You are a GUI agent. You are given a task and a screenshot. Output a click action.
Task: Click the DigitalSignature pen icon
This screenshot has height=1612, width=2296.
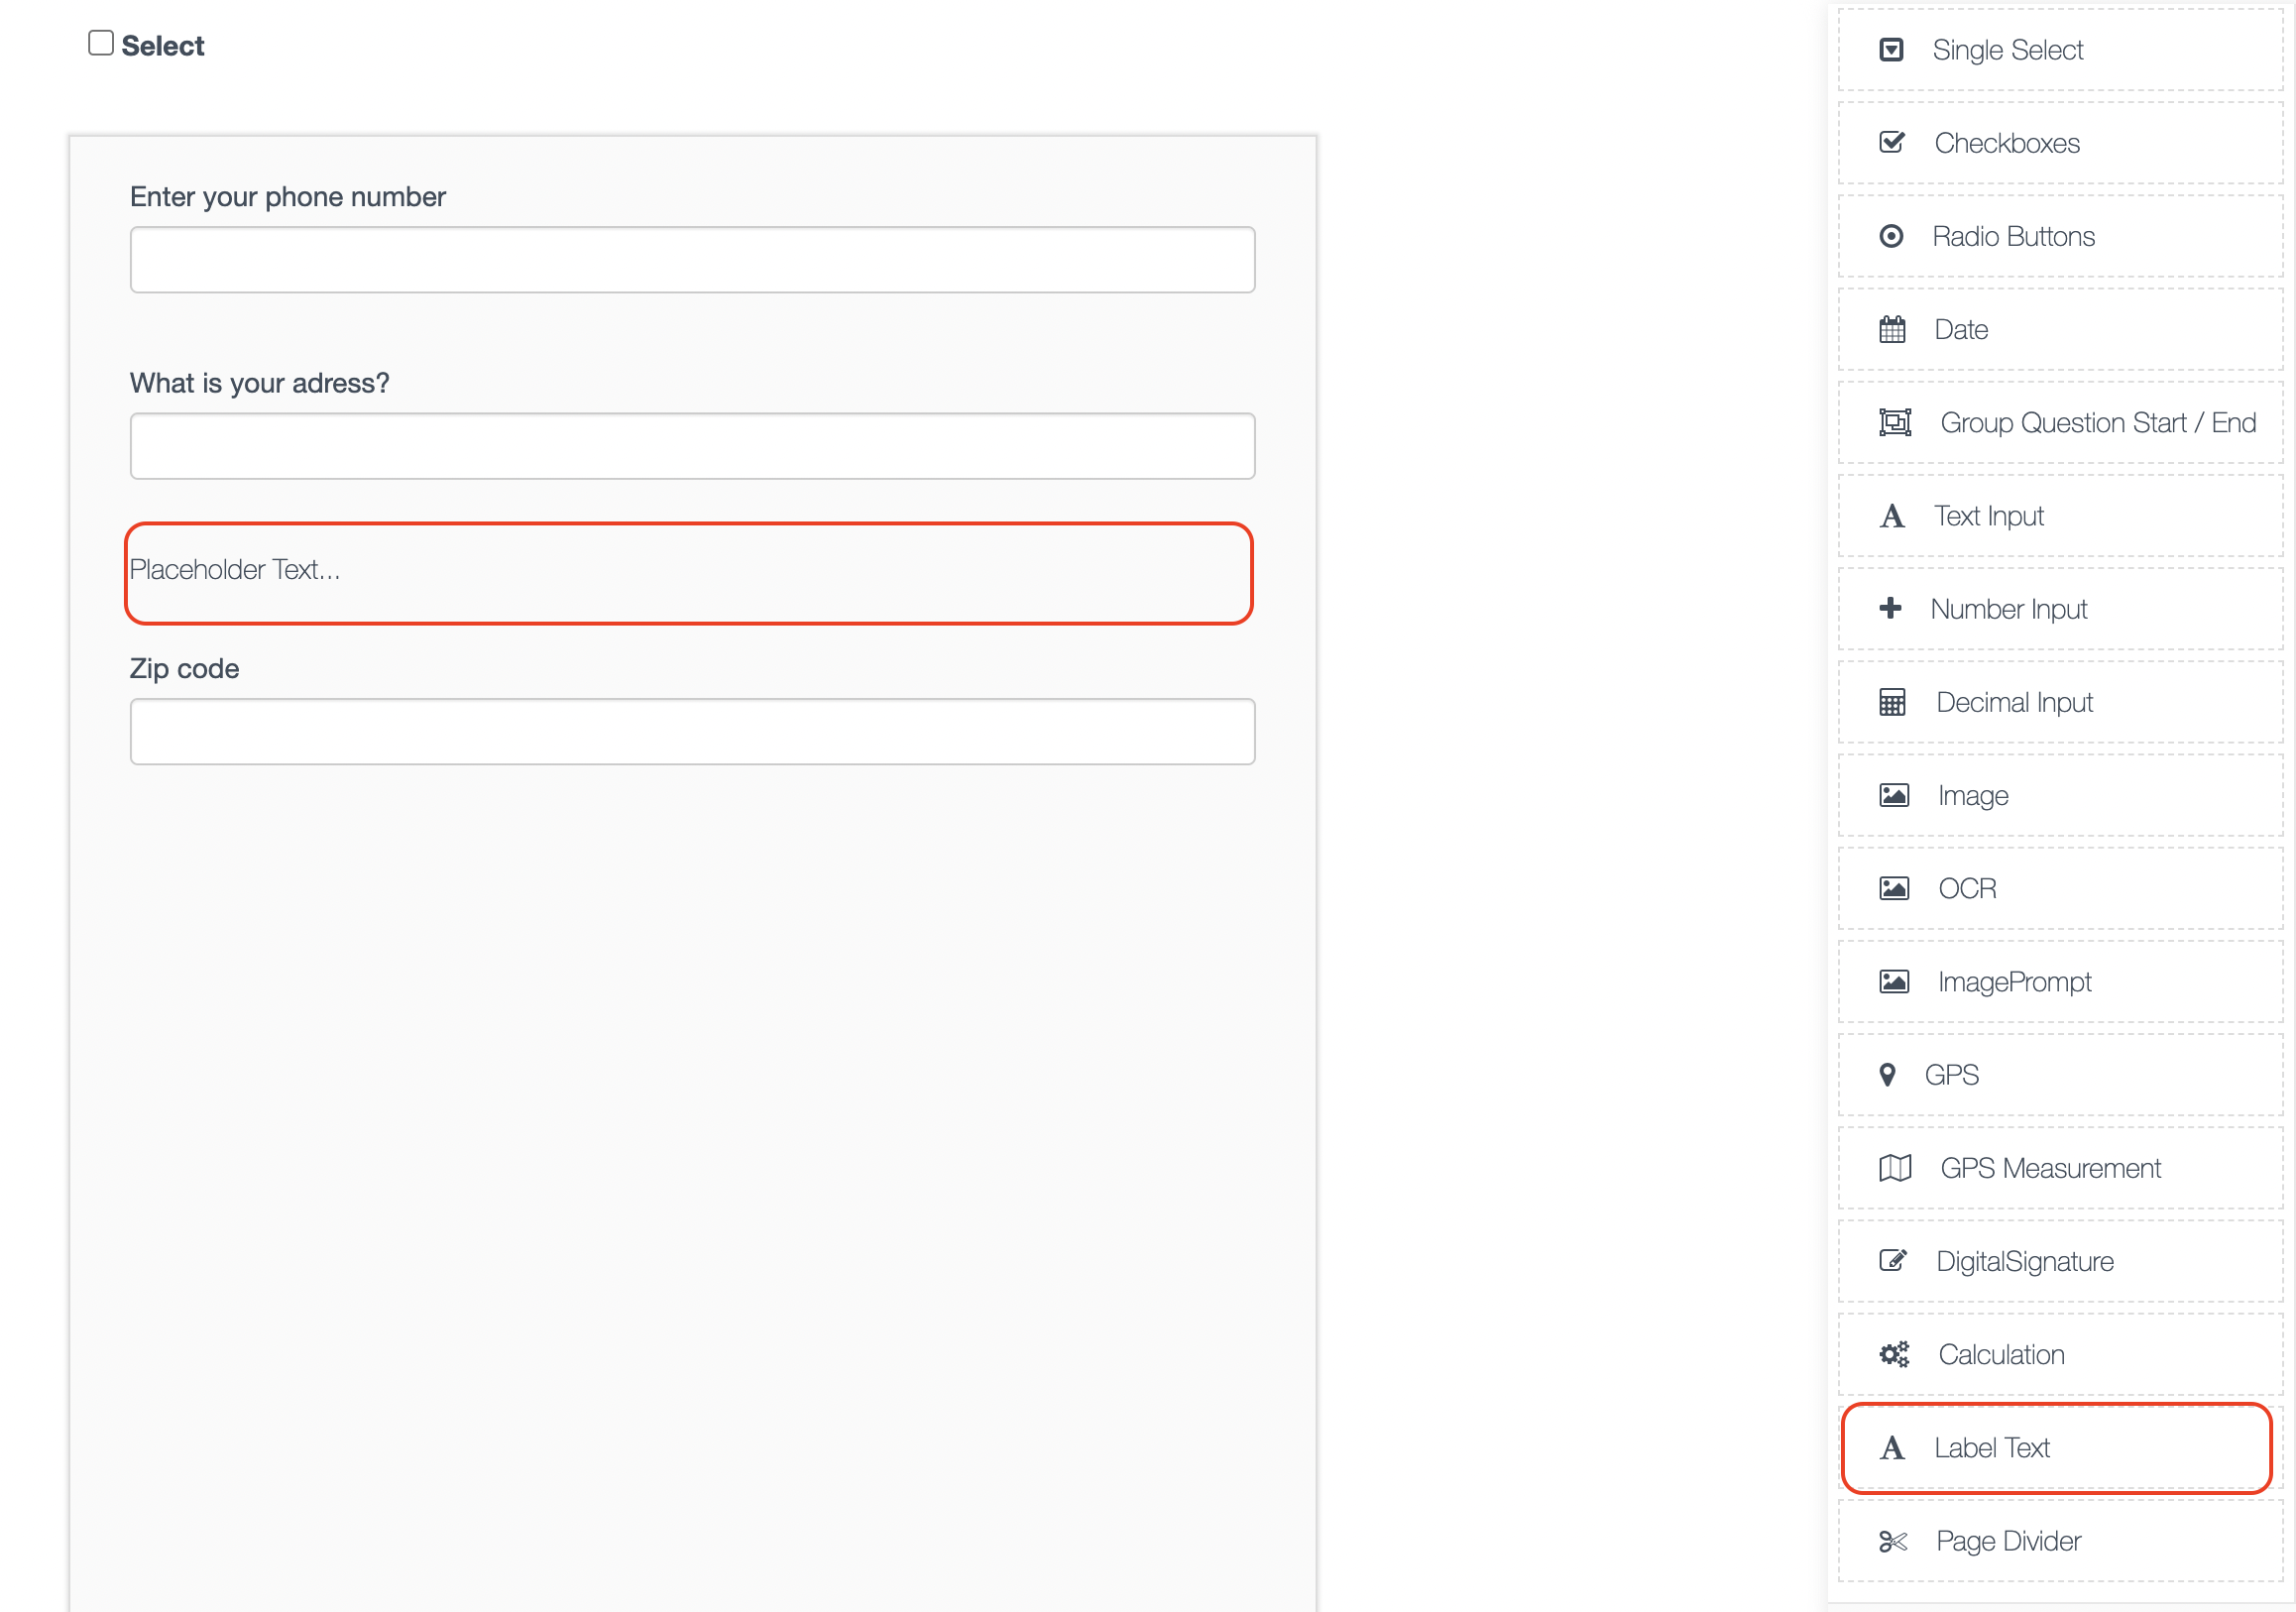coord(1892,1260)
